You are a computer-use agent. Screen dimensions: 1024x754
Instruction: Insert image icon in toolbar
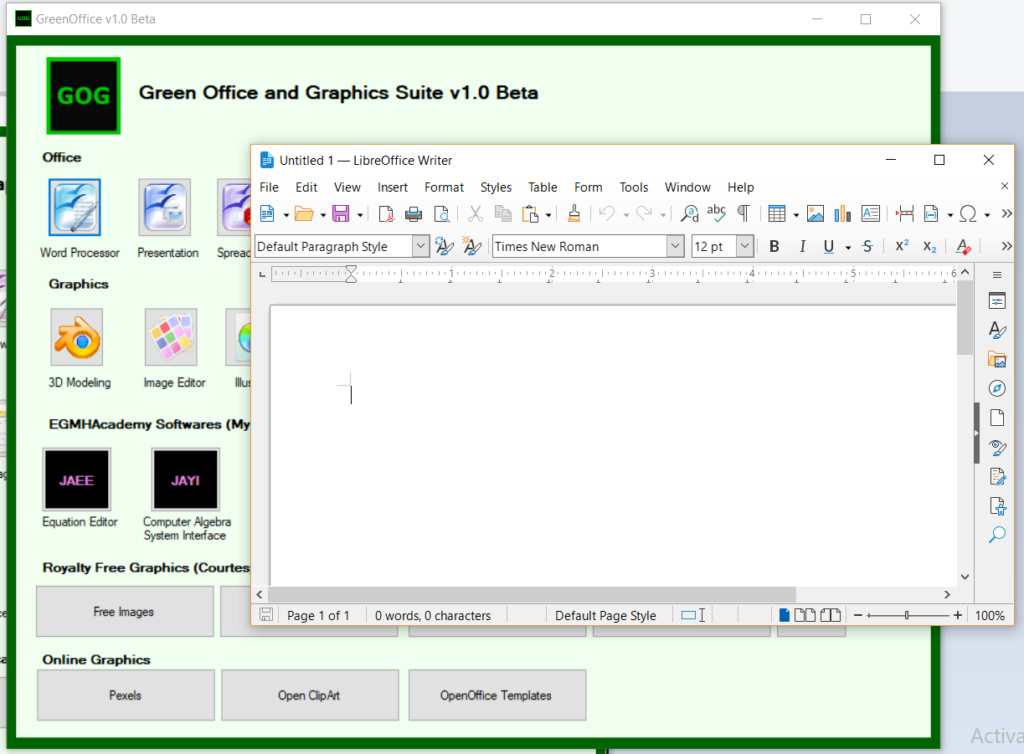pyautogui.click(x=815, y=213)
